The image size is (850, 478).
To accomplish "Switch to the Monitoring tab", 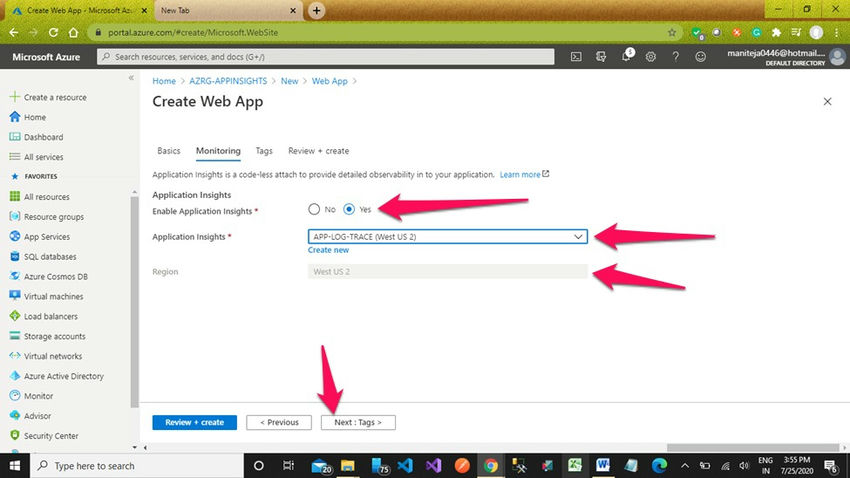I will (218, 151).
